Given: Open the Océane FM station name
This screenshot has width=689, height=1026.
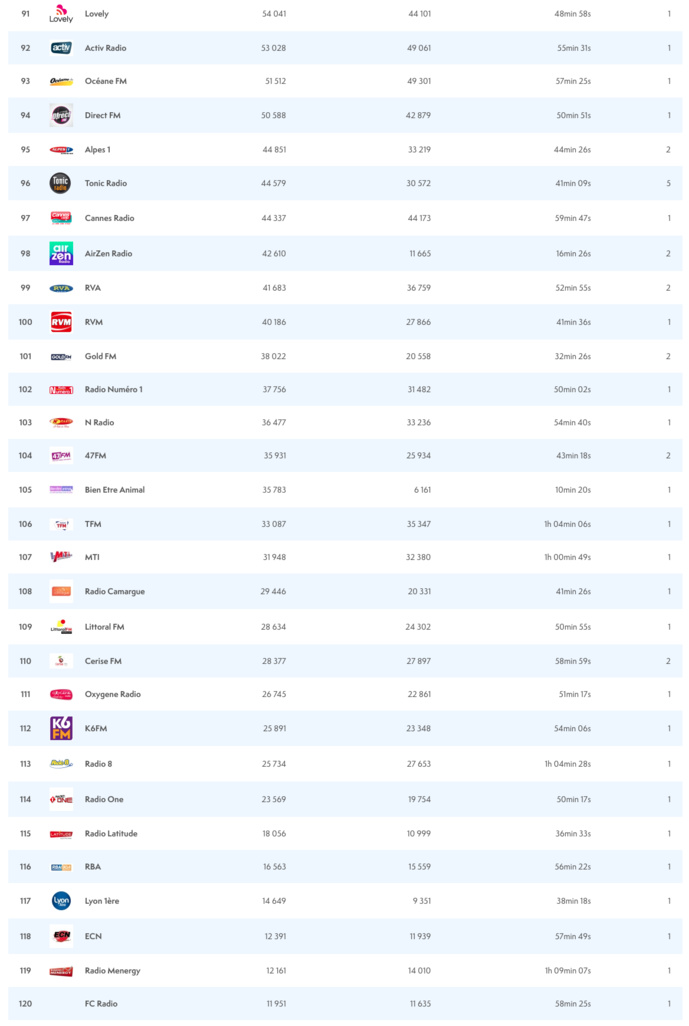Looking at the screenshot, I should click(106, 81).
